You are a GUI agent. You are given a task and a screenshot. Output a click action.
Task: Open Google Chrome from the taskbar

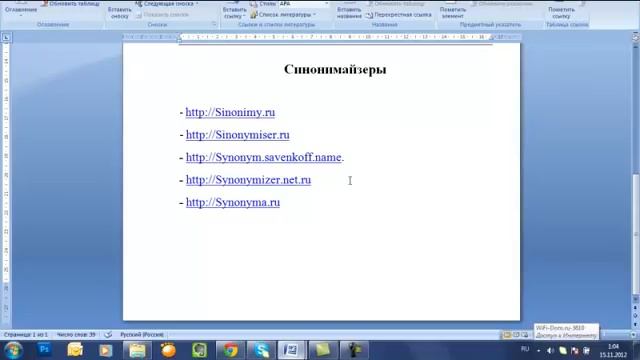(231, 350)
